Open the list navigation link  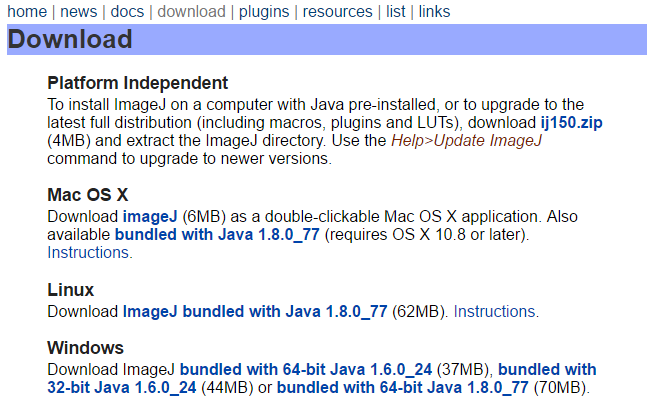395,12
